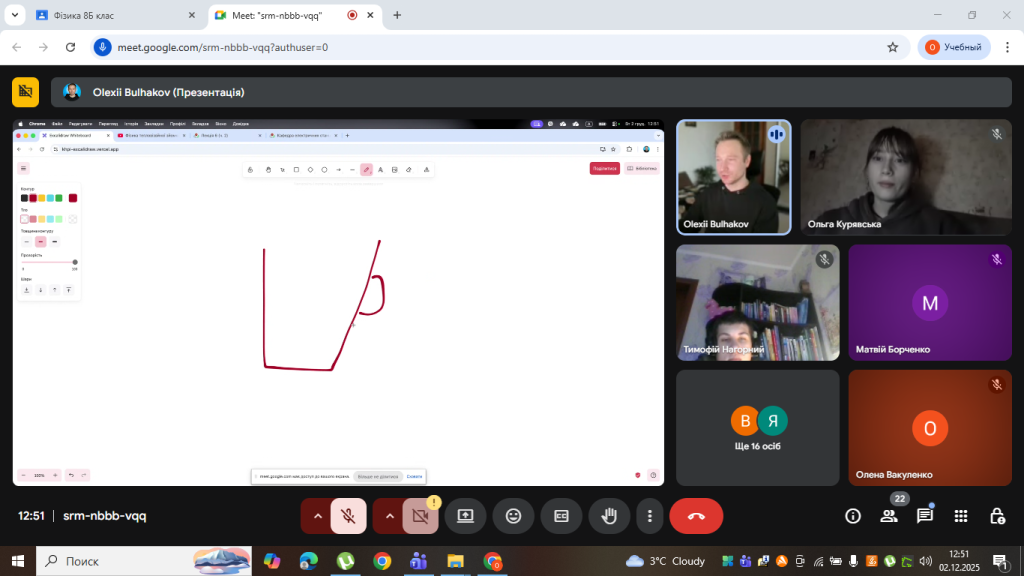Select Тимофій Нагорний video tile
Viewport: 1024px width, 576px height.
coord(758,302)
